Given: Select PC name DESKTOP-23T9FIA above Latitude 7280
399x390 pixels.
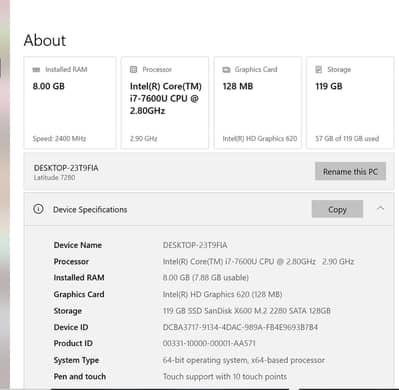Looking at the screenshot, I should (x=66, y=168).
